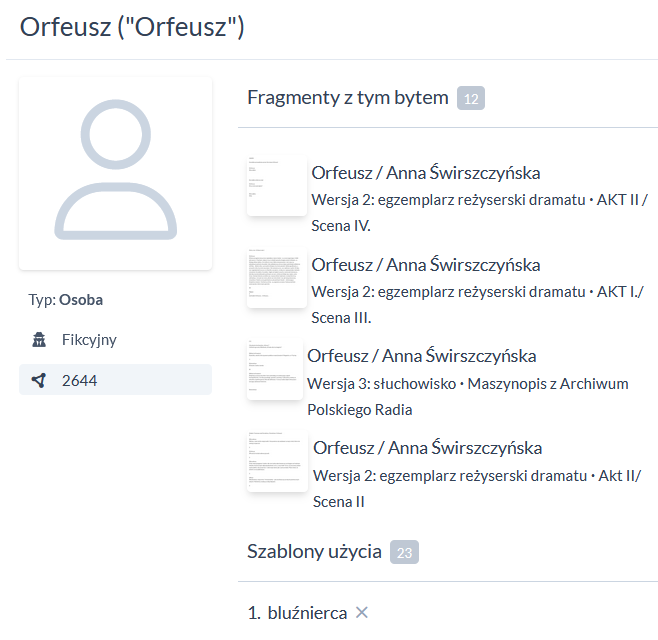Open the Orfeusz title above AKT II / Scena IV
658x640 pixels.
coord(425,173)
